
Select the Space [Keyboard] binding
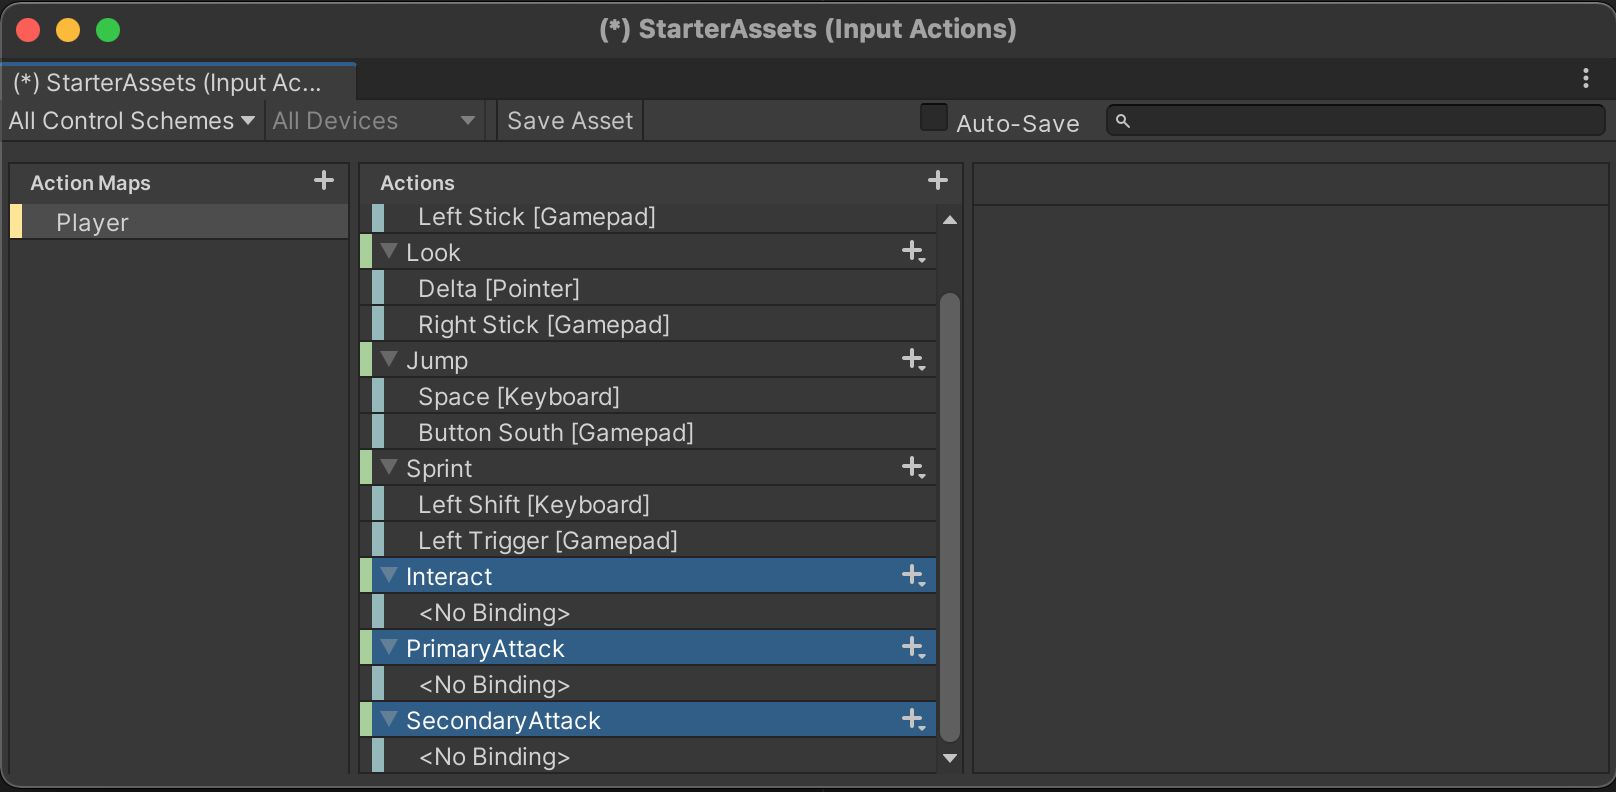tap(518, 397)
